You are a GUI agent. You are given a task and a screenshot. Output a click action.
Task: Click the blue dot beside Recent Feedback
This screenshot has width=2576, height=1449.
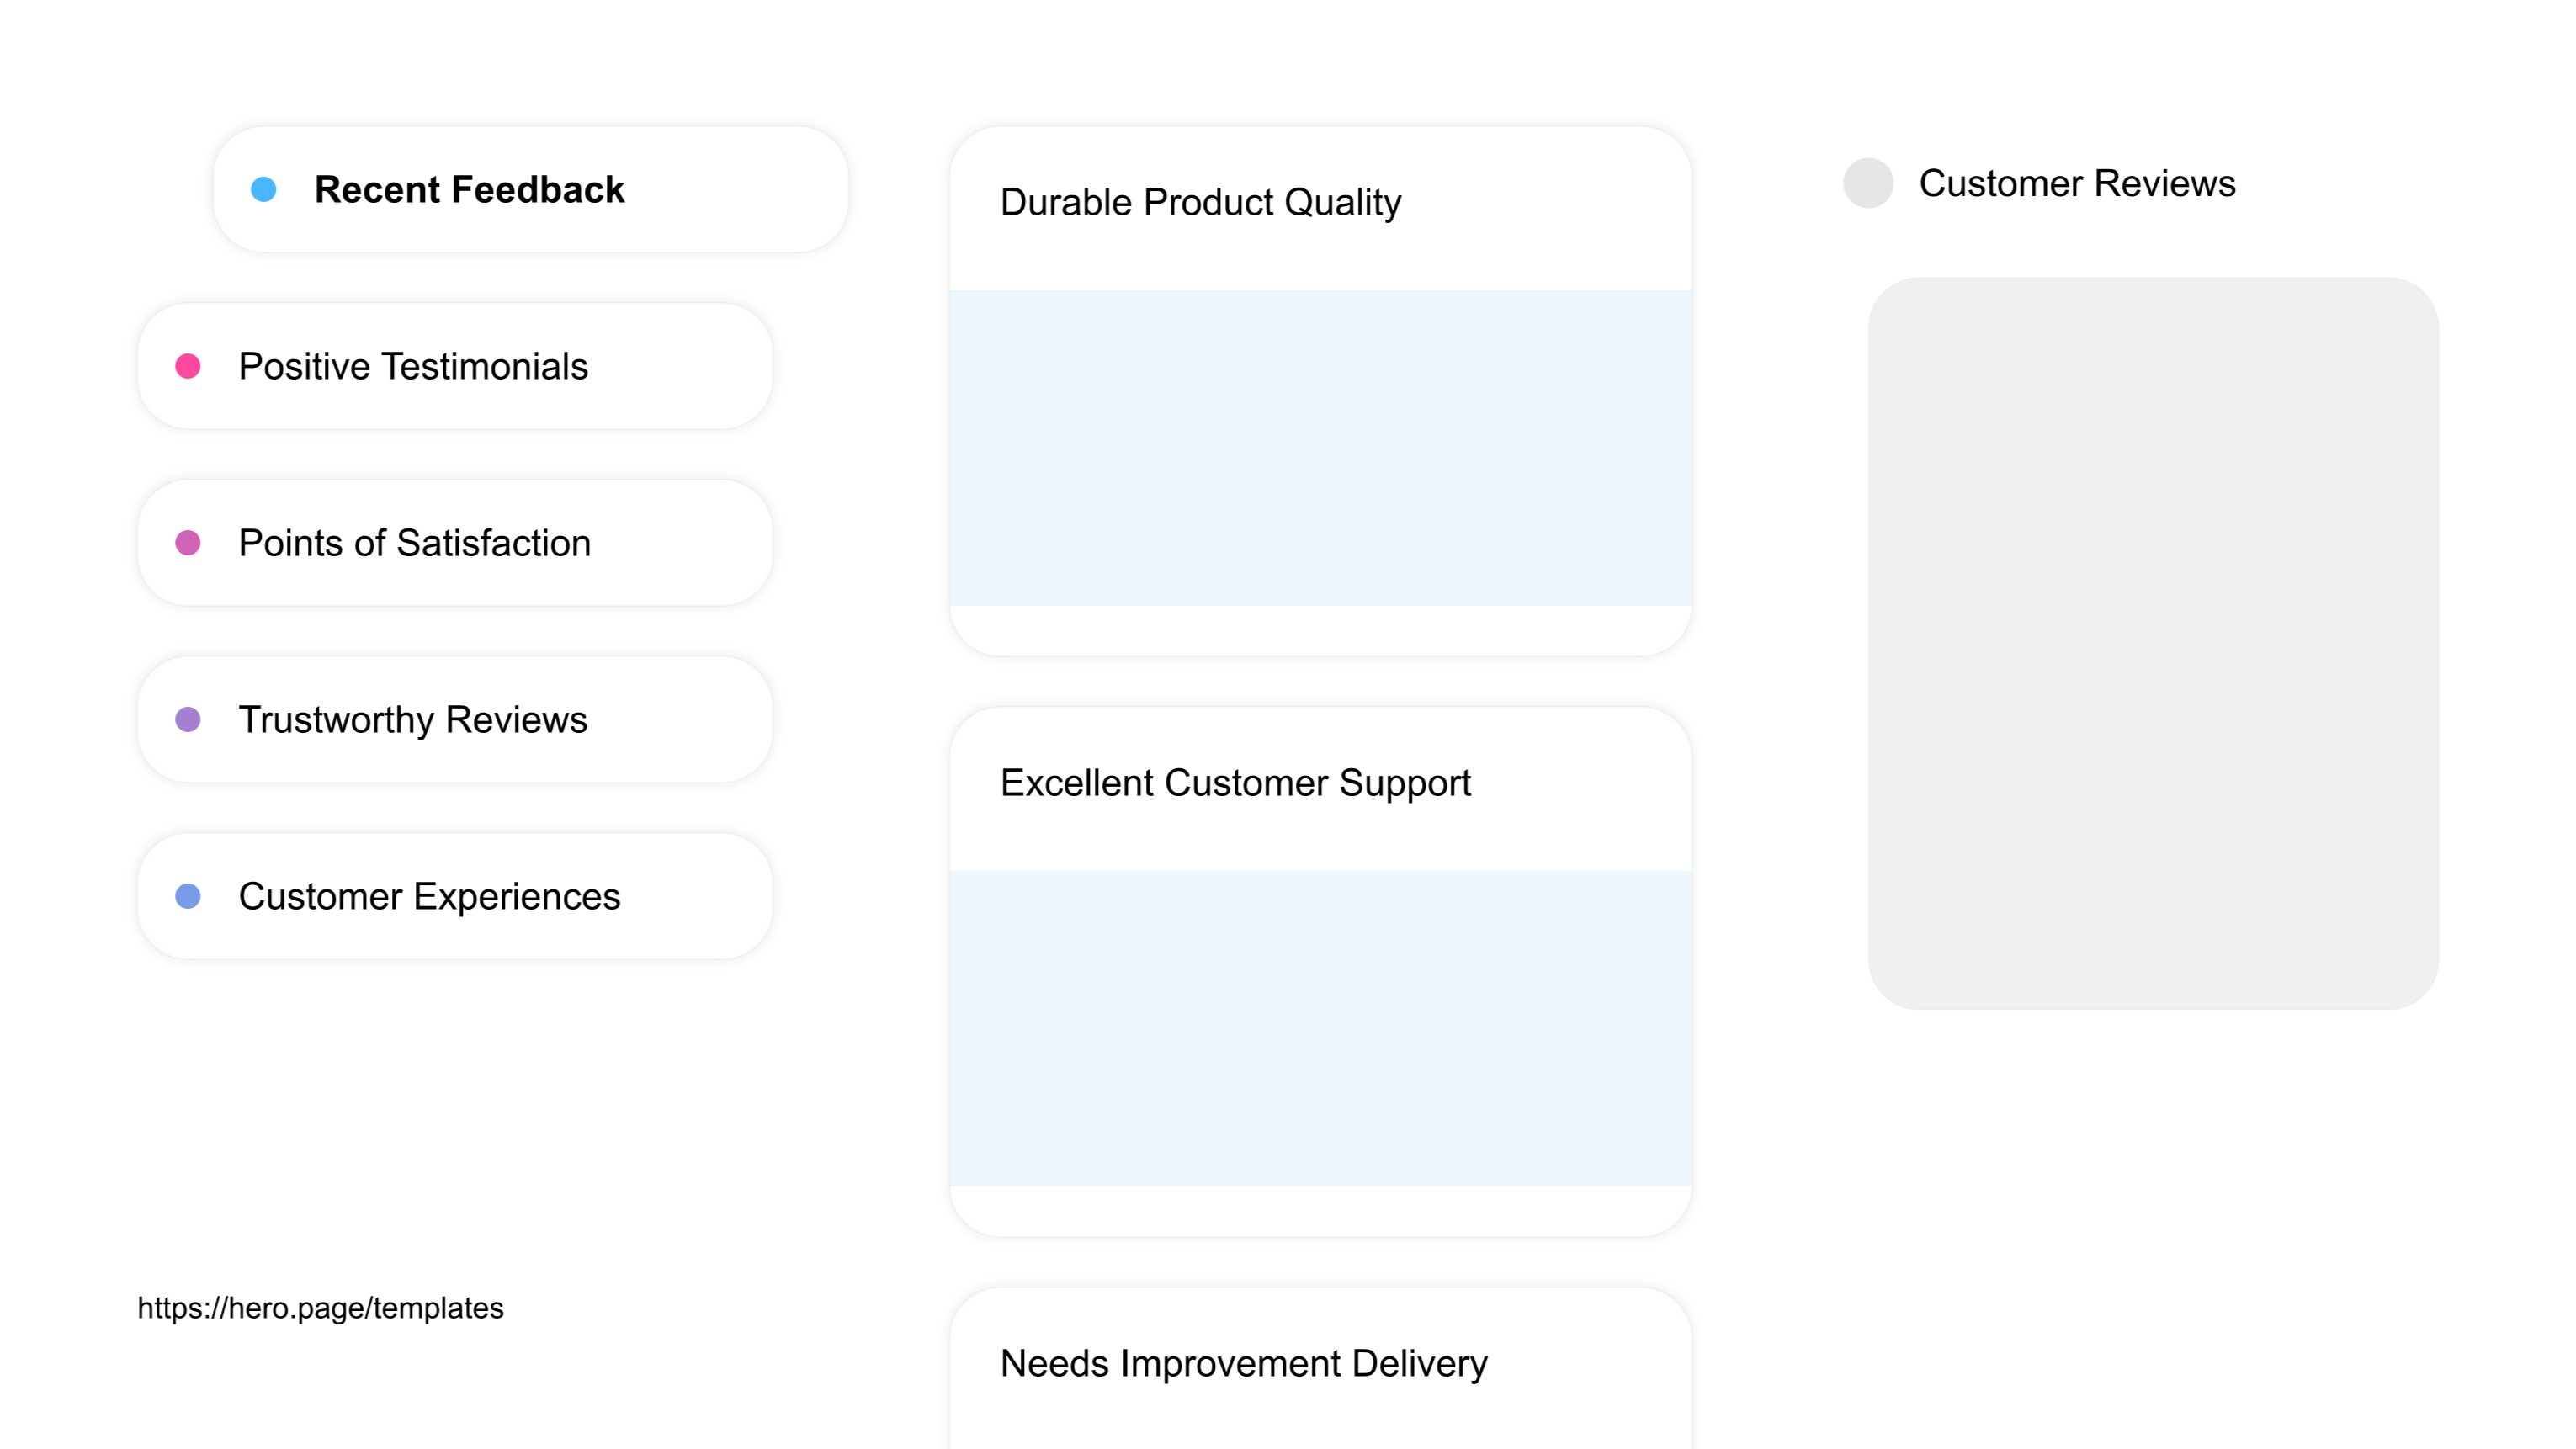pos(264,189)
